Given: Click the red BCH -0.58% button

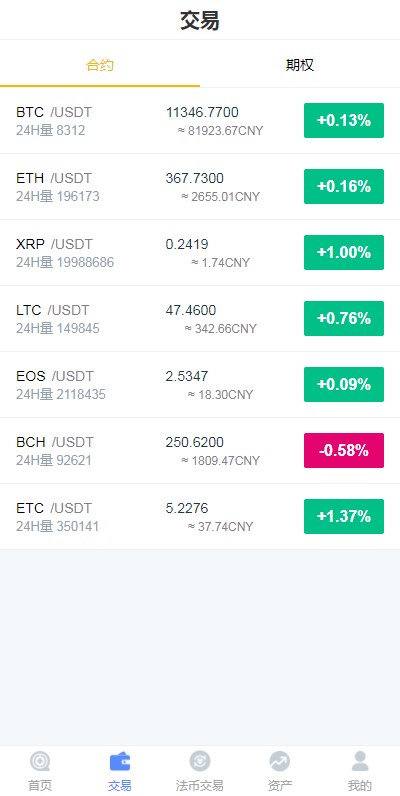Looking at the screenshot, I should tap(344, 450).
